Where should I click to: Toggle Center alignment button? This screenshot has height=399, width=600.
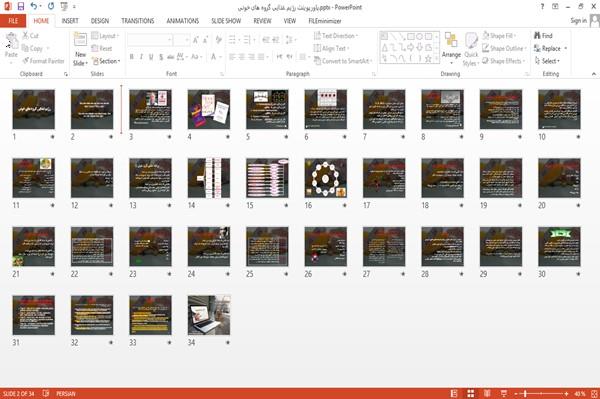pyautogui.click(x=242, y=57)
